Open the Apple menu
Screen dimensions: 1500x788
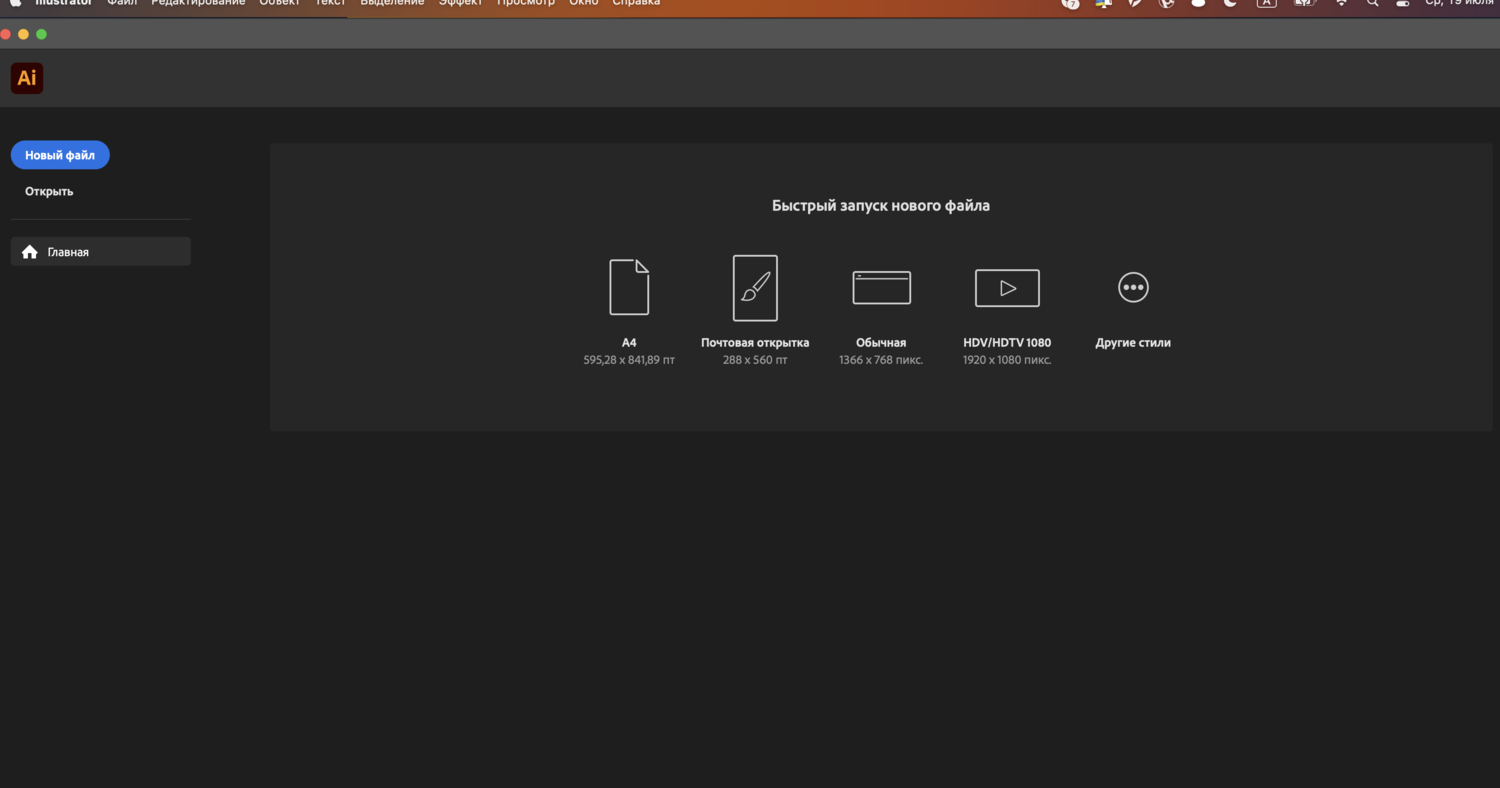tap(15, 3)
